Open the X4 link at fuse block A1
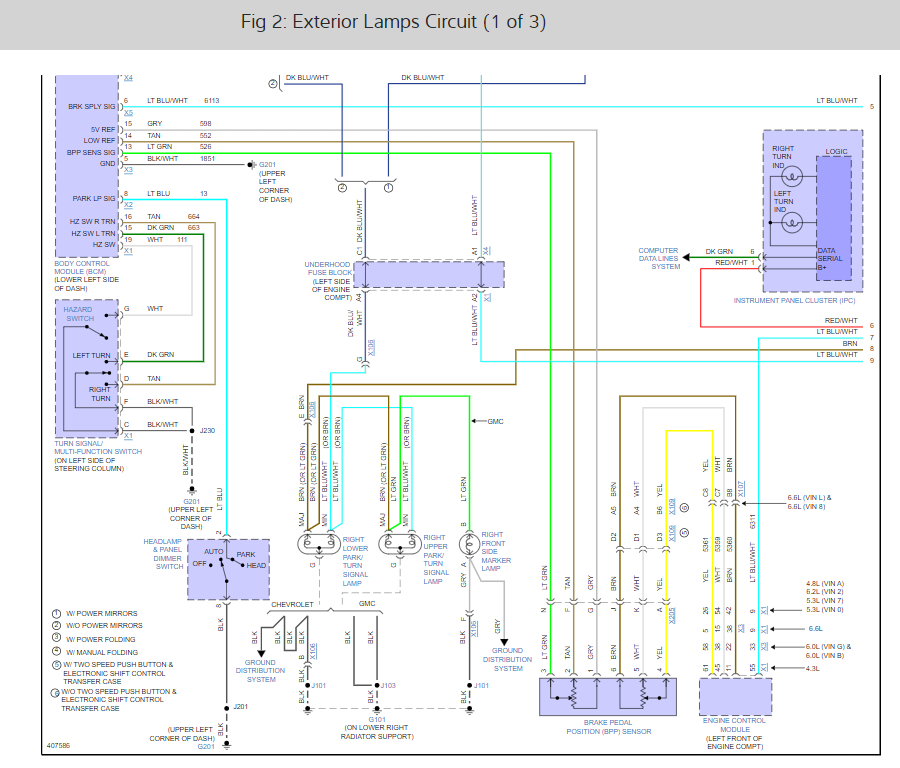Image resolution: width=900 pixels, height=768 pixels. coord(486,251)
